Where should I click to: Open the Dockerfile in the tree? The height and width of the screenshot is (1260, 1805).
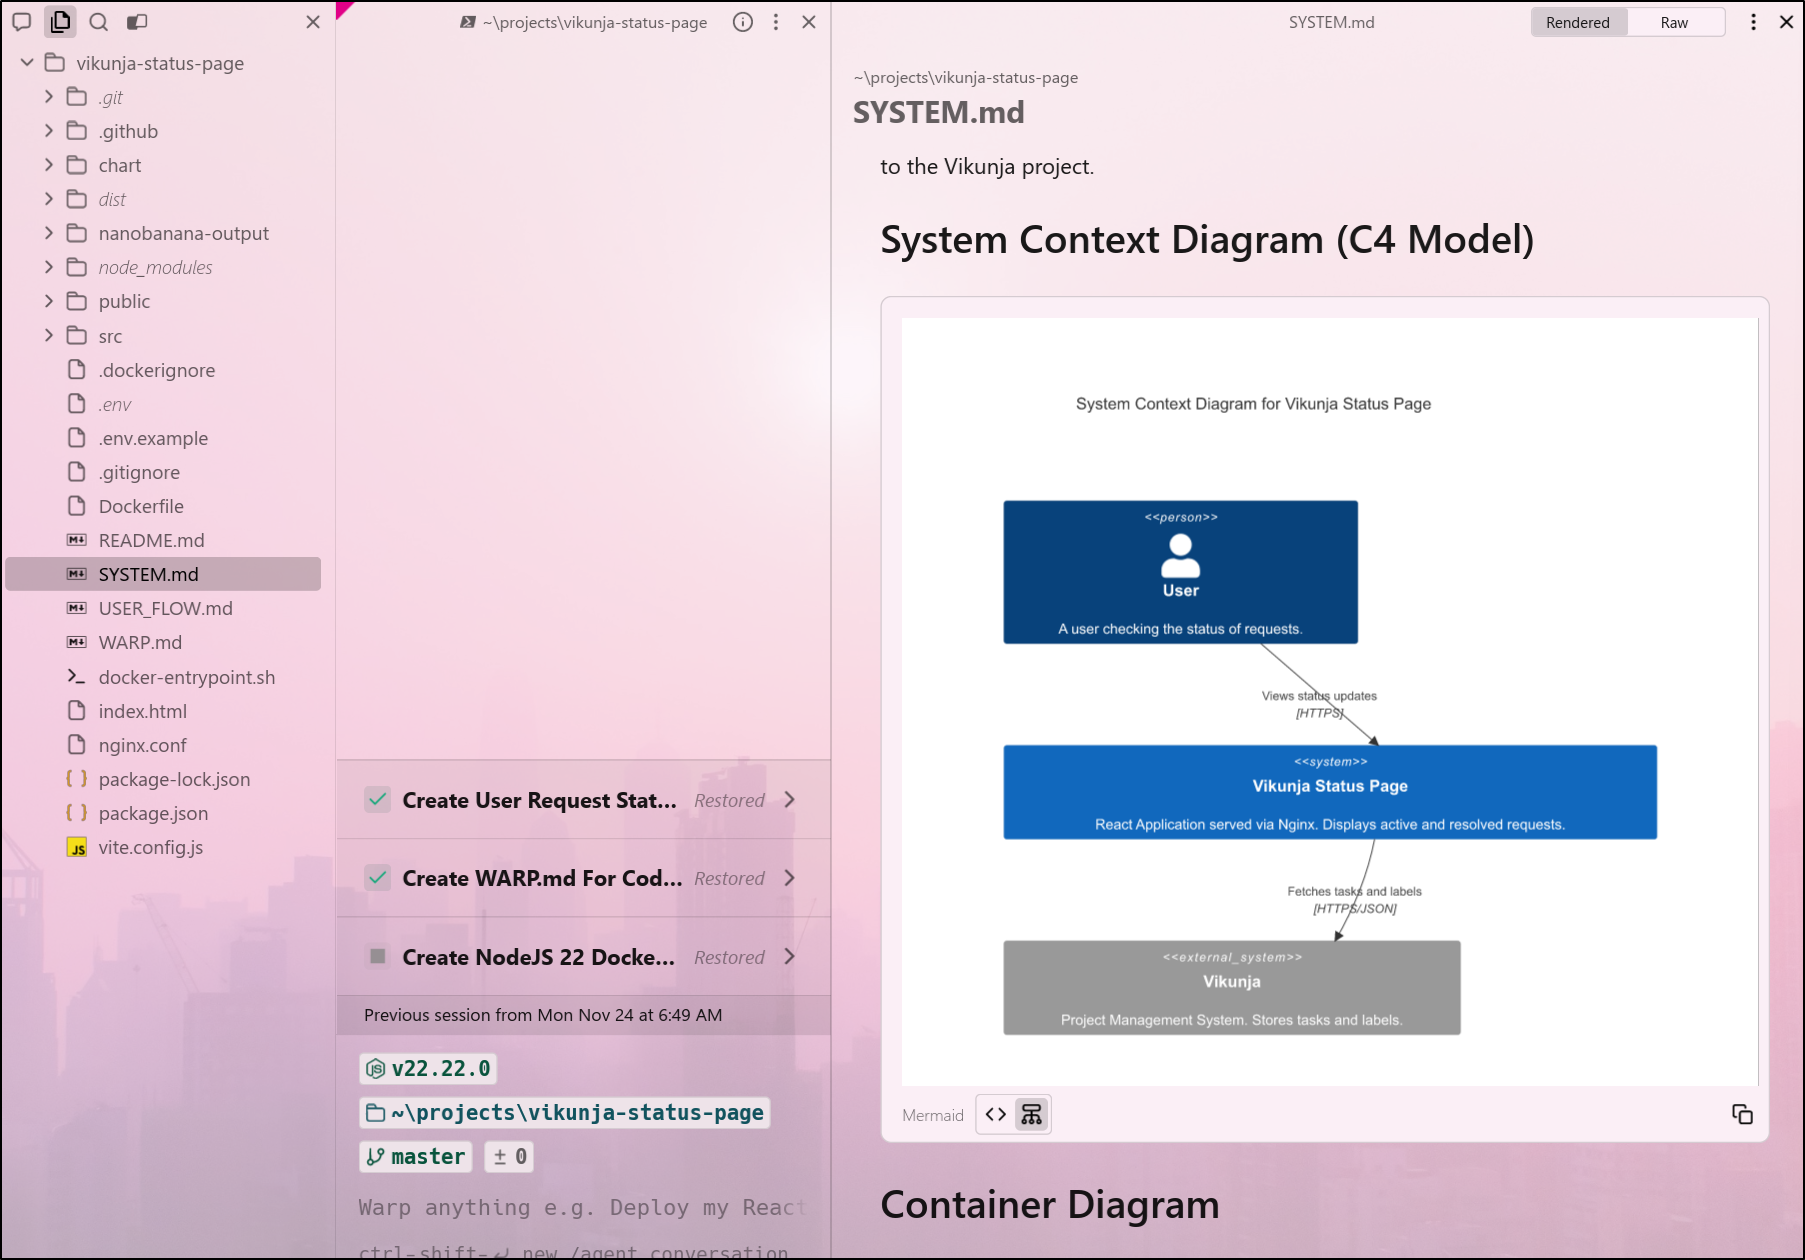(x=163, y=506)
